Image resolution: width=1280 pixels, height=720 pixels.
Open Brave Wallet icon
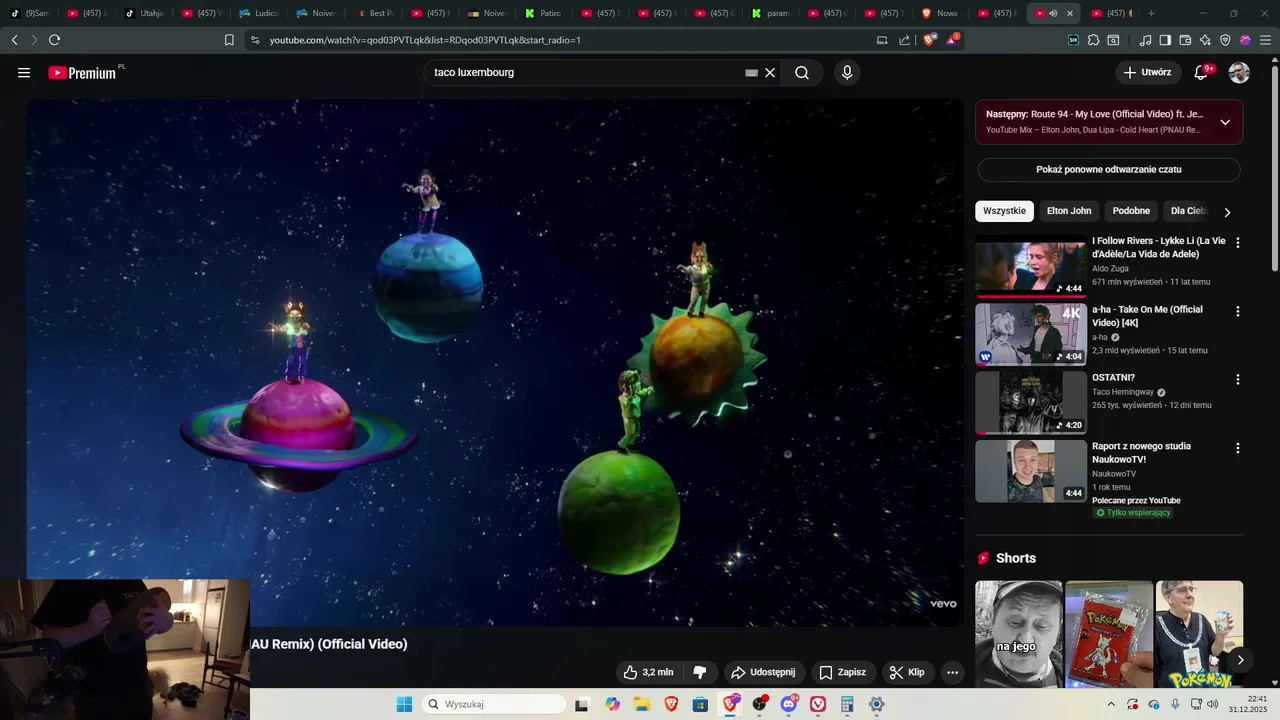pyautogui.click(x=1185, y=40)
